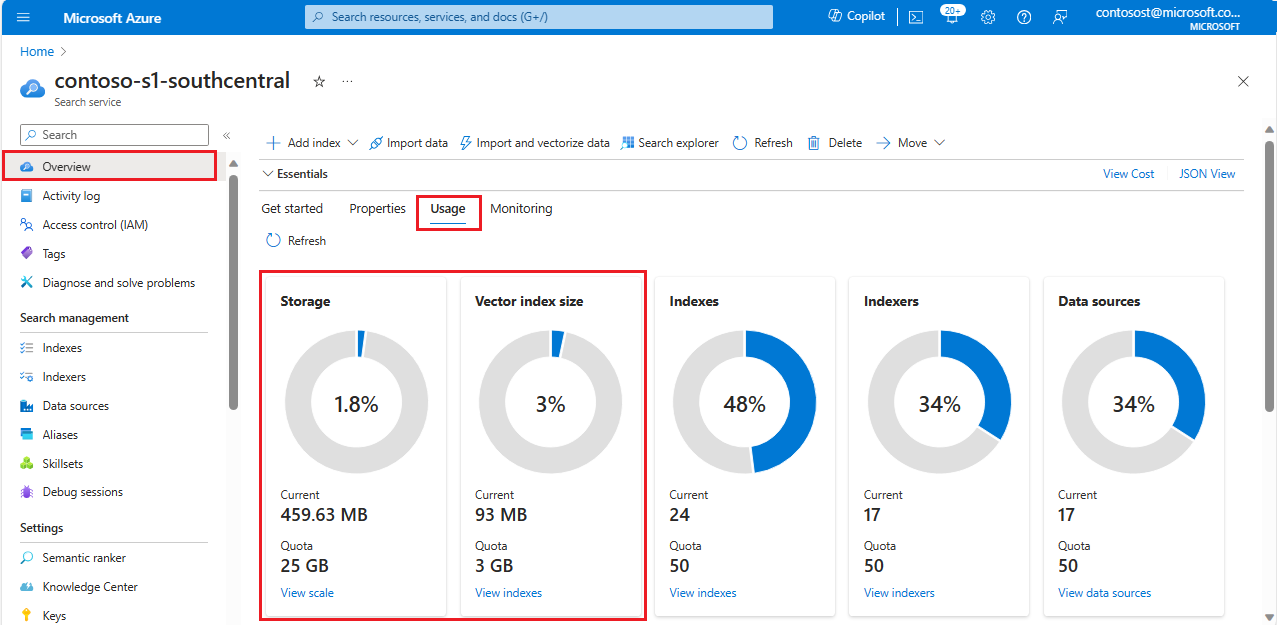Open the JSON View link

1207,174
